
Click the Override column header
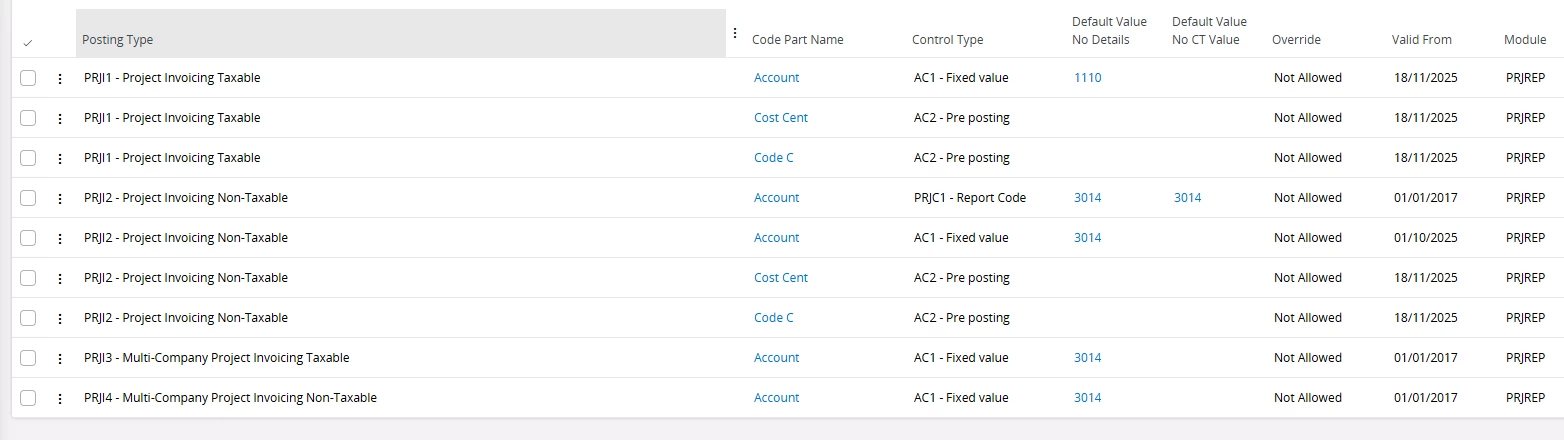click(1296, 40)
